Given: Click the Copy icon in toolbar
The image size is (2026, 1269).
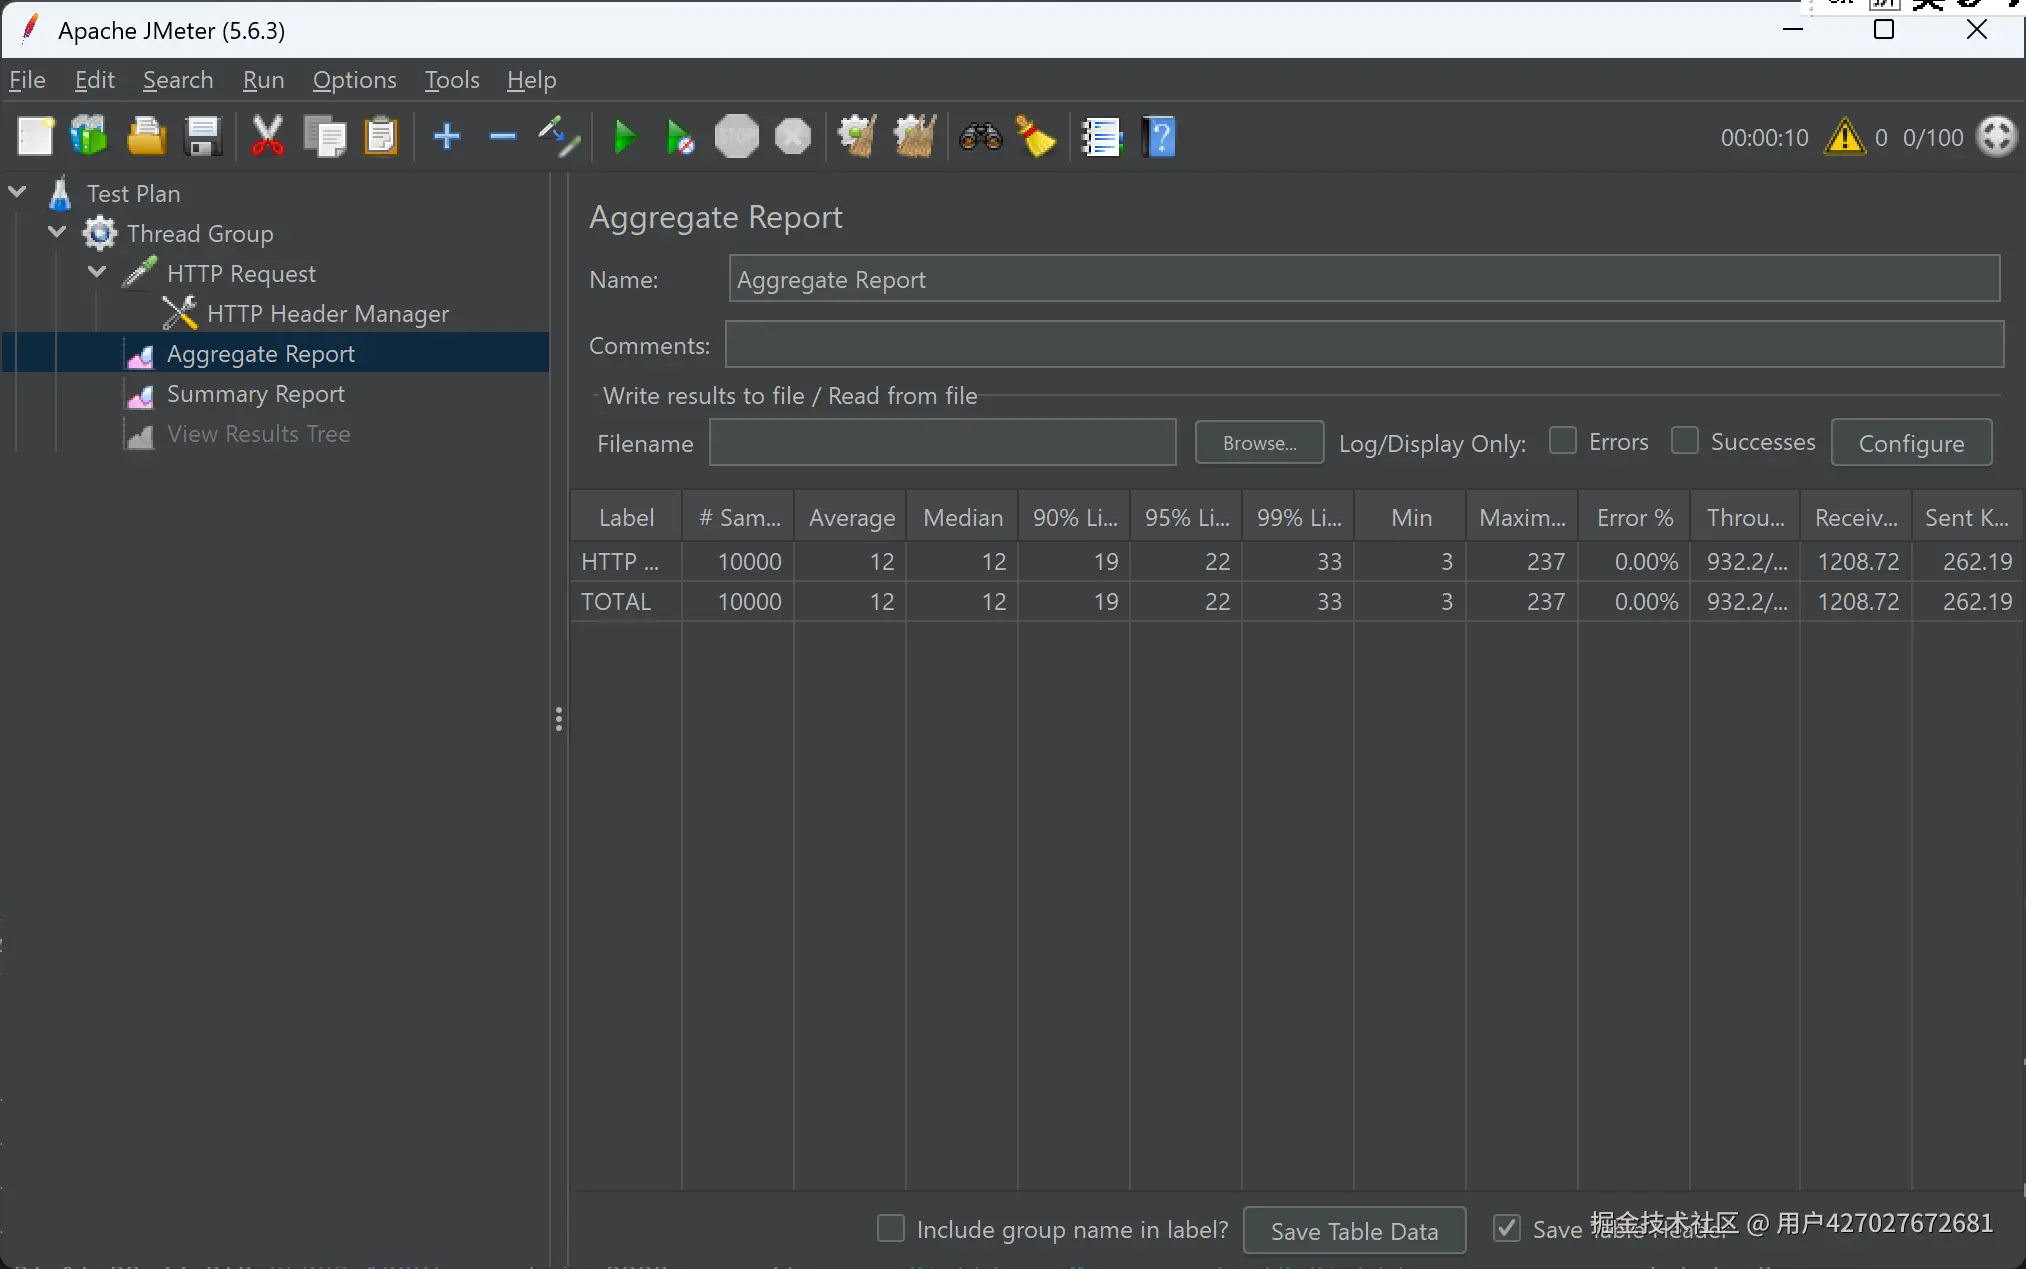Looking at the screenshot, I should (325, 137).
